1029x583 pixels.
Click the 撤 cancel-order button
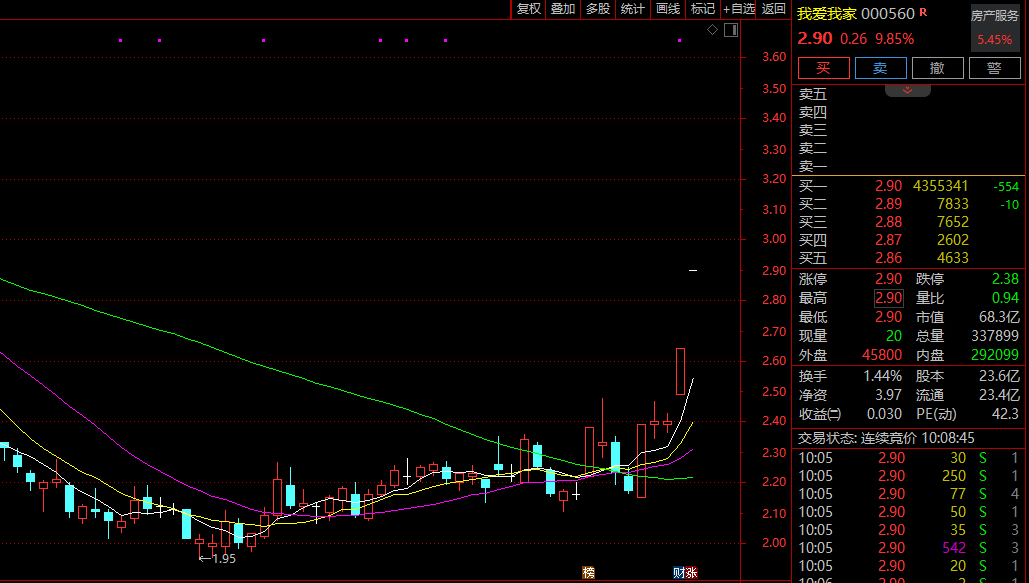[x=938, y=68]
